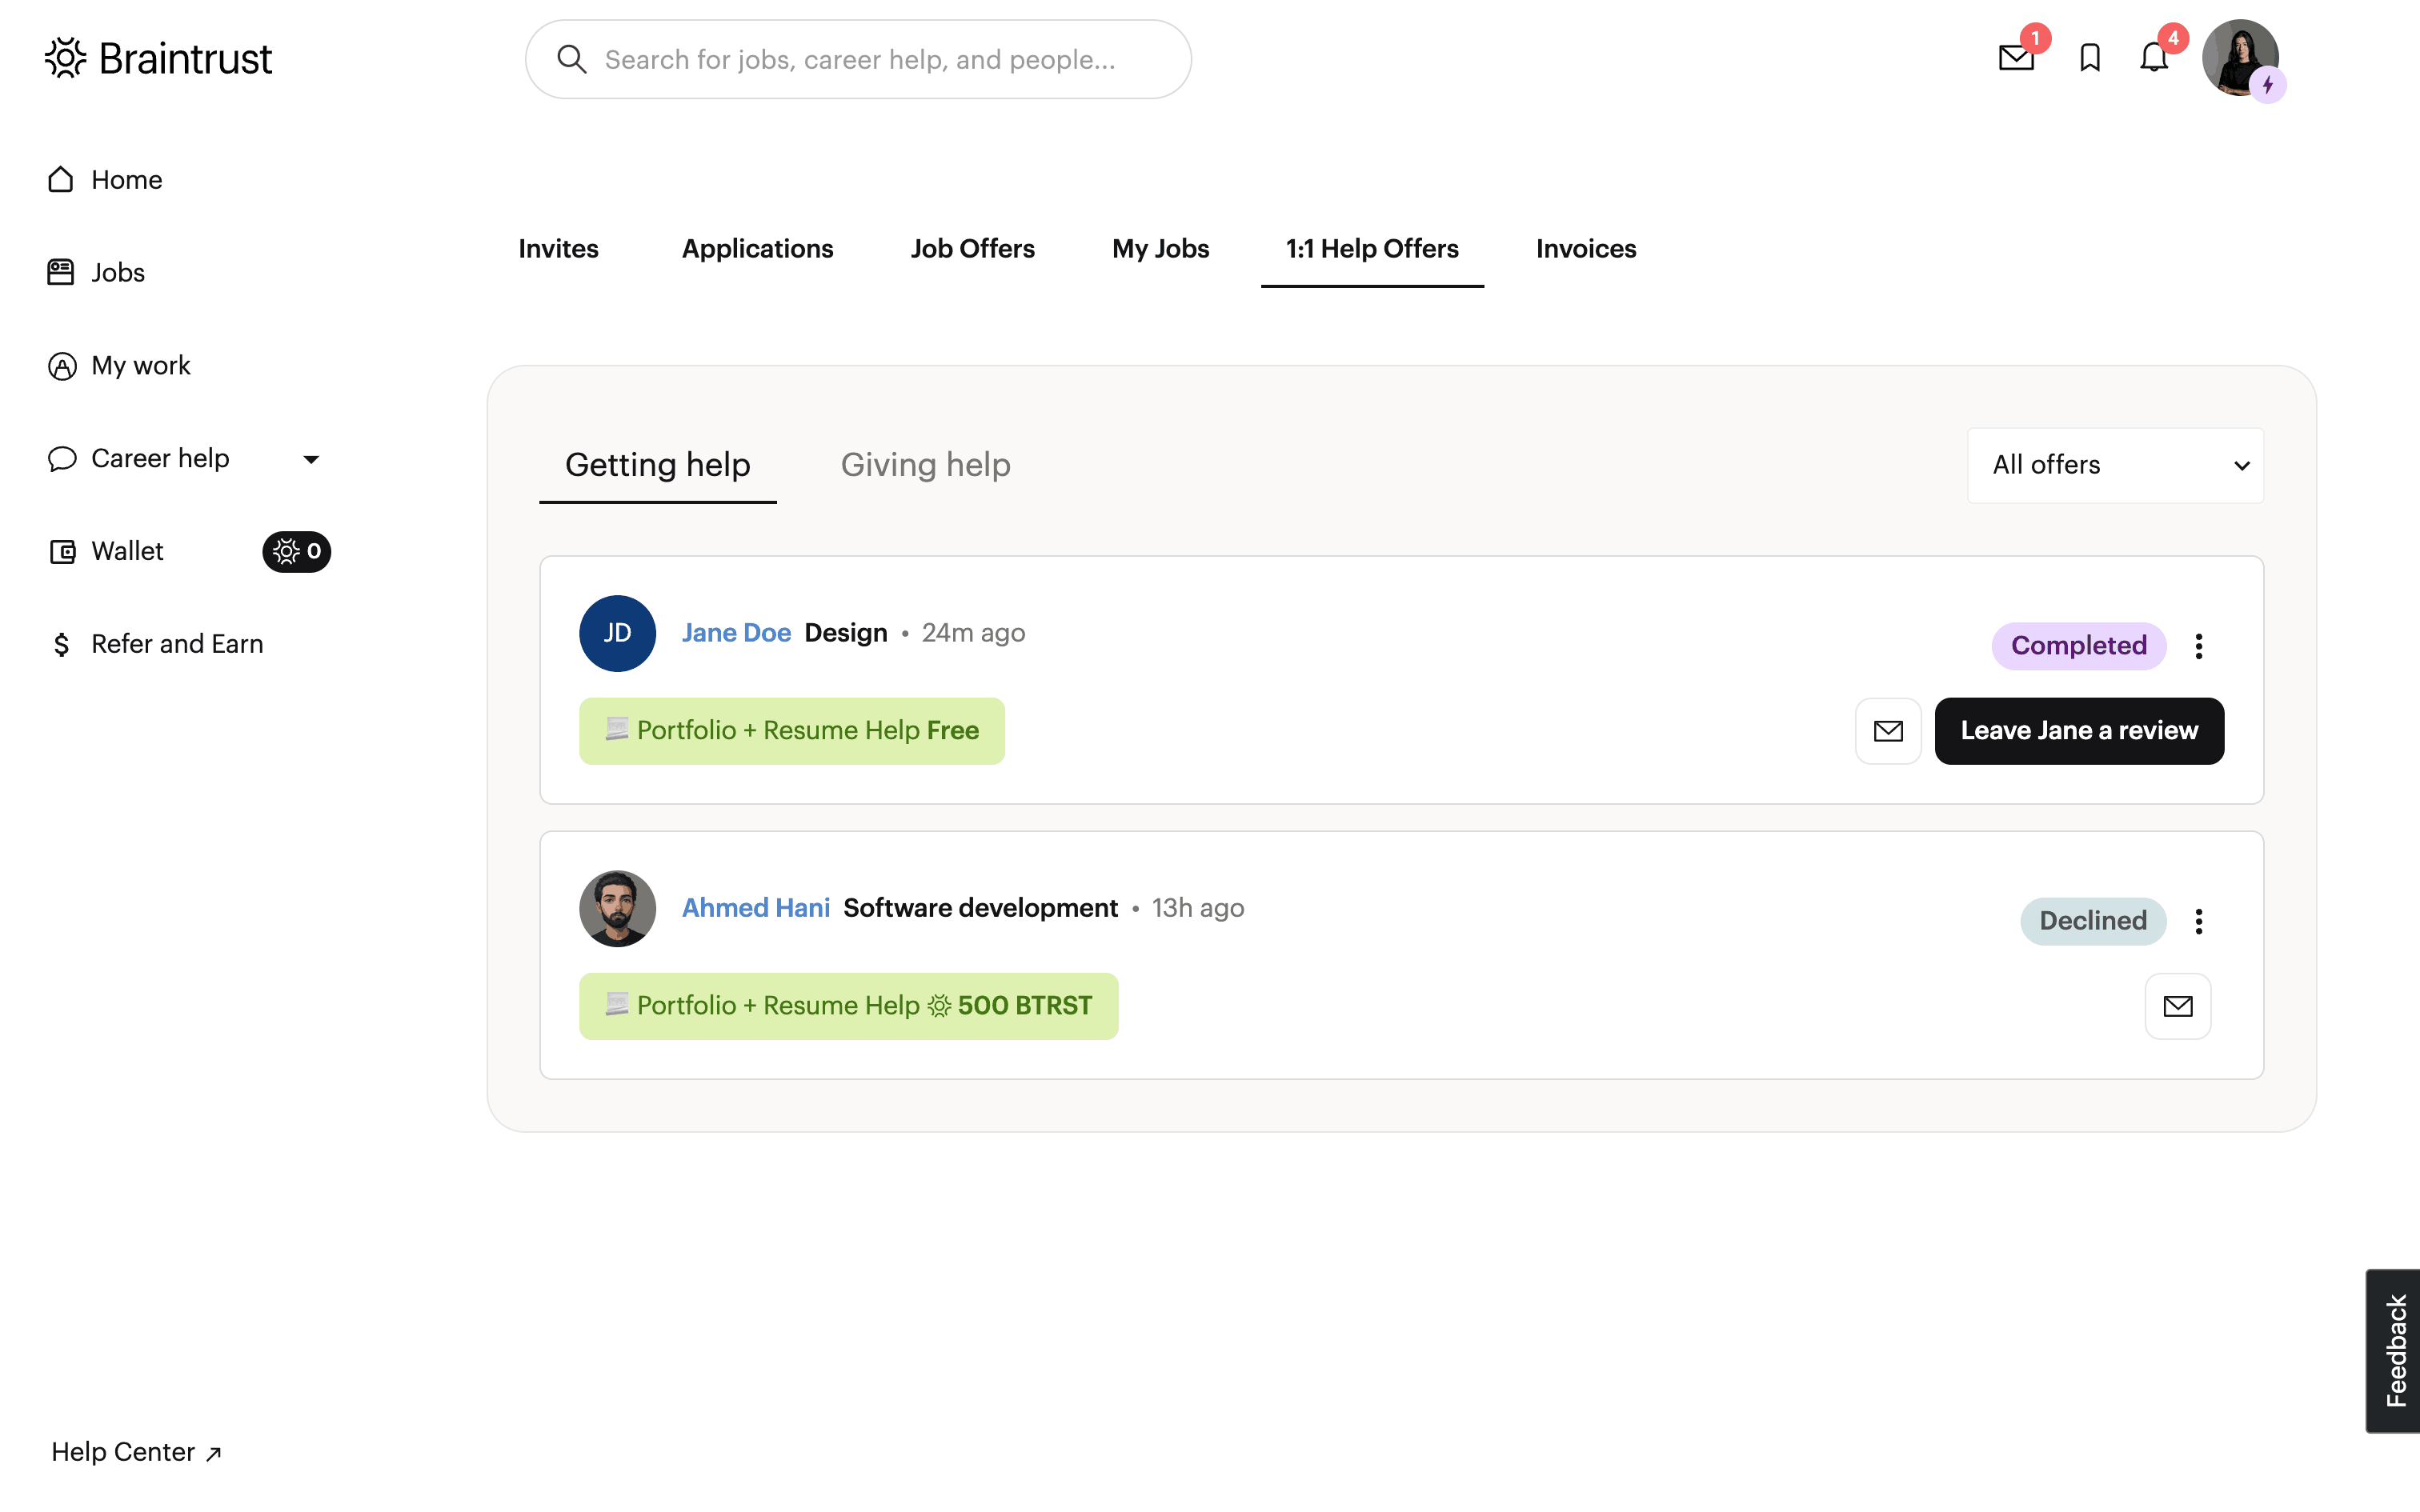Image resolution: width=2420 pixels, height=1512 pixels.
Task: Click the Wallet BTRST balance badge
Action: (x=296, y=552)
